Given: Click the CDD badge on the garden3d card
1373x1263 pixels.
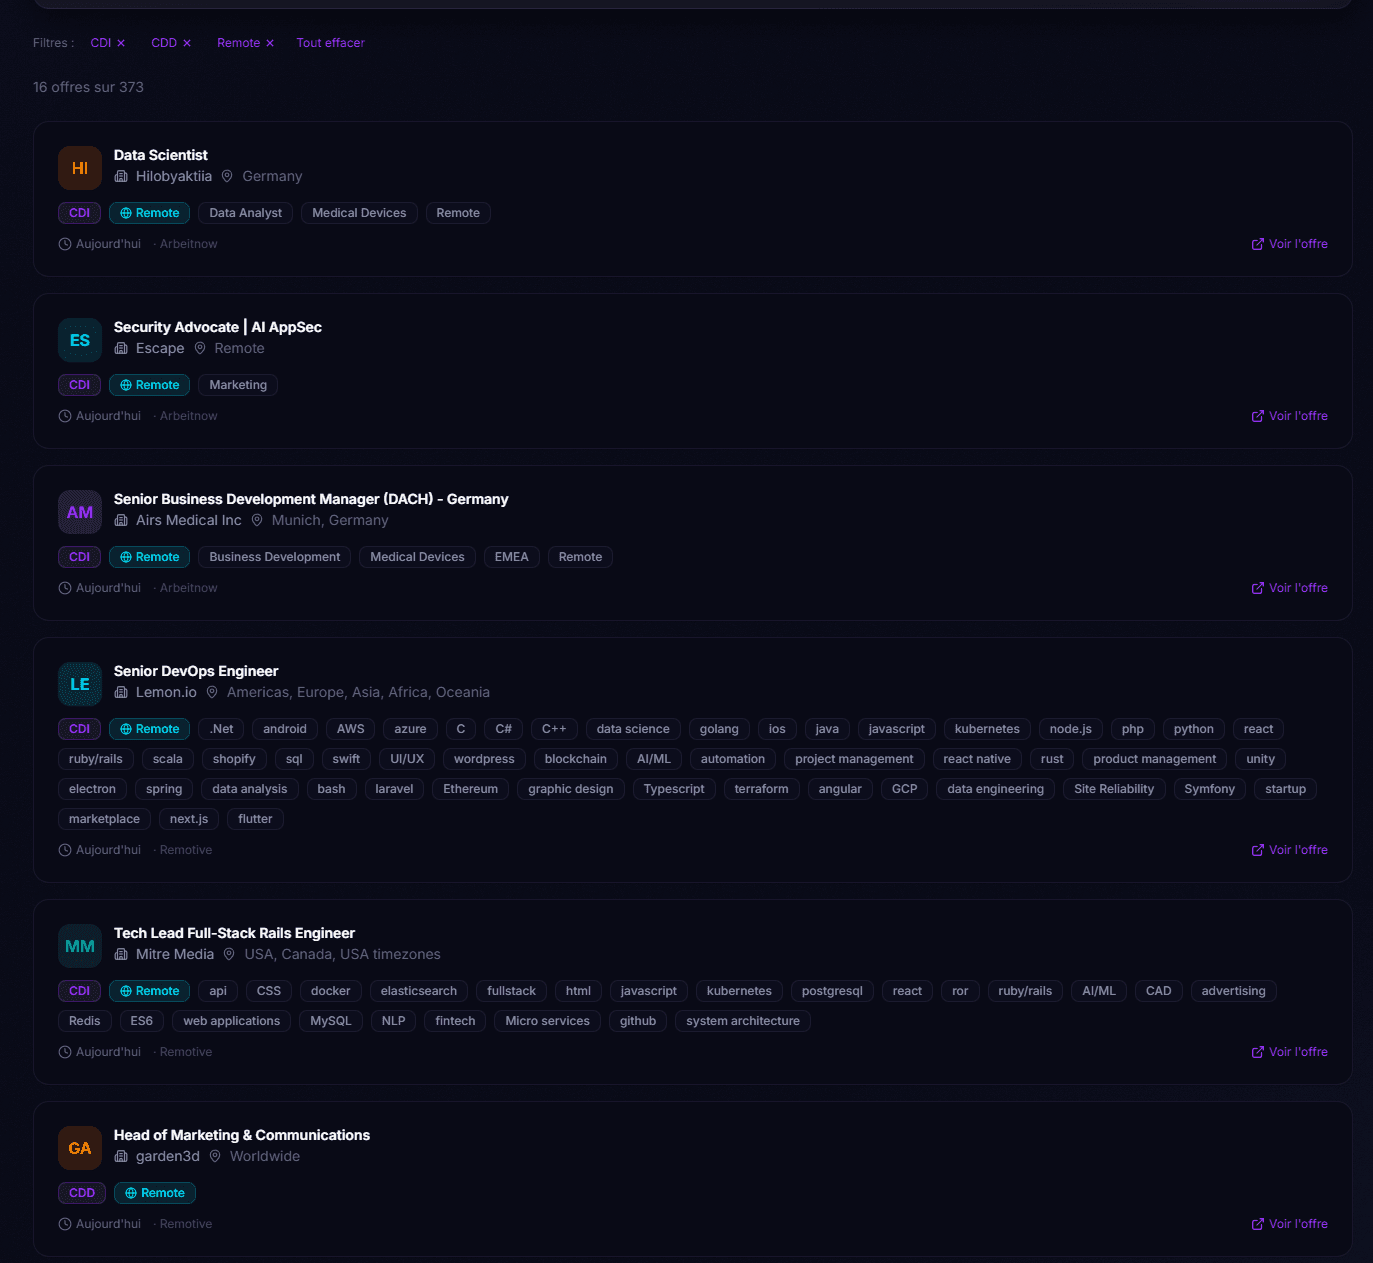Looking at the screenshot, I should (x=82, y=1193).
